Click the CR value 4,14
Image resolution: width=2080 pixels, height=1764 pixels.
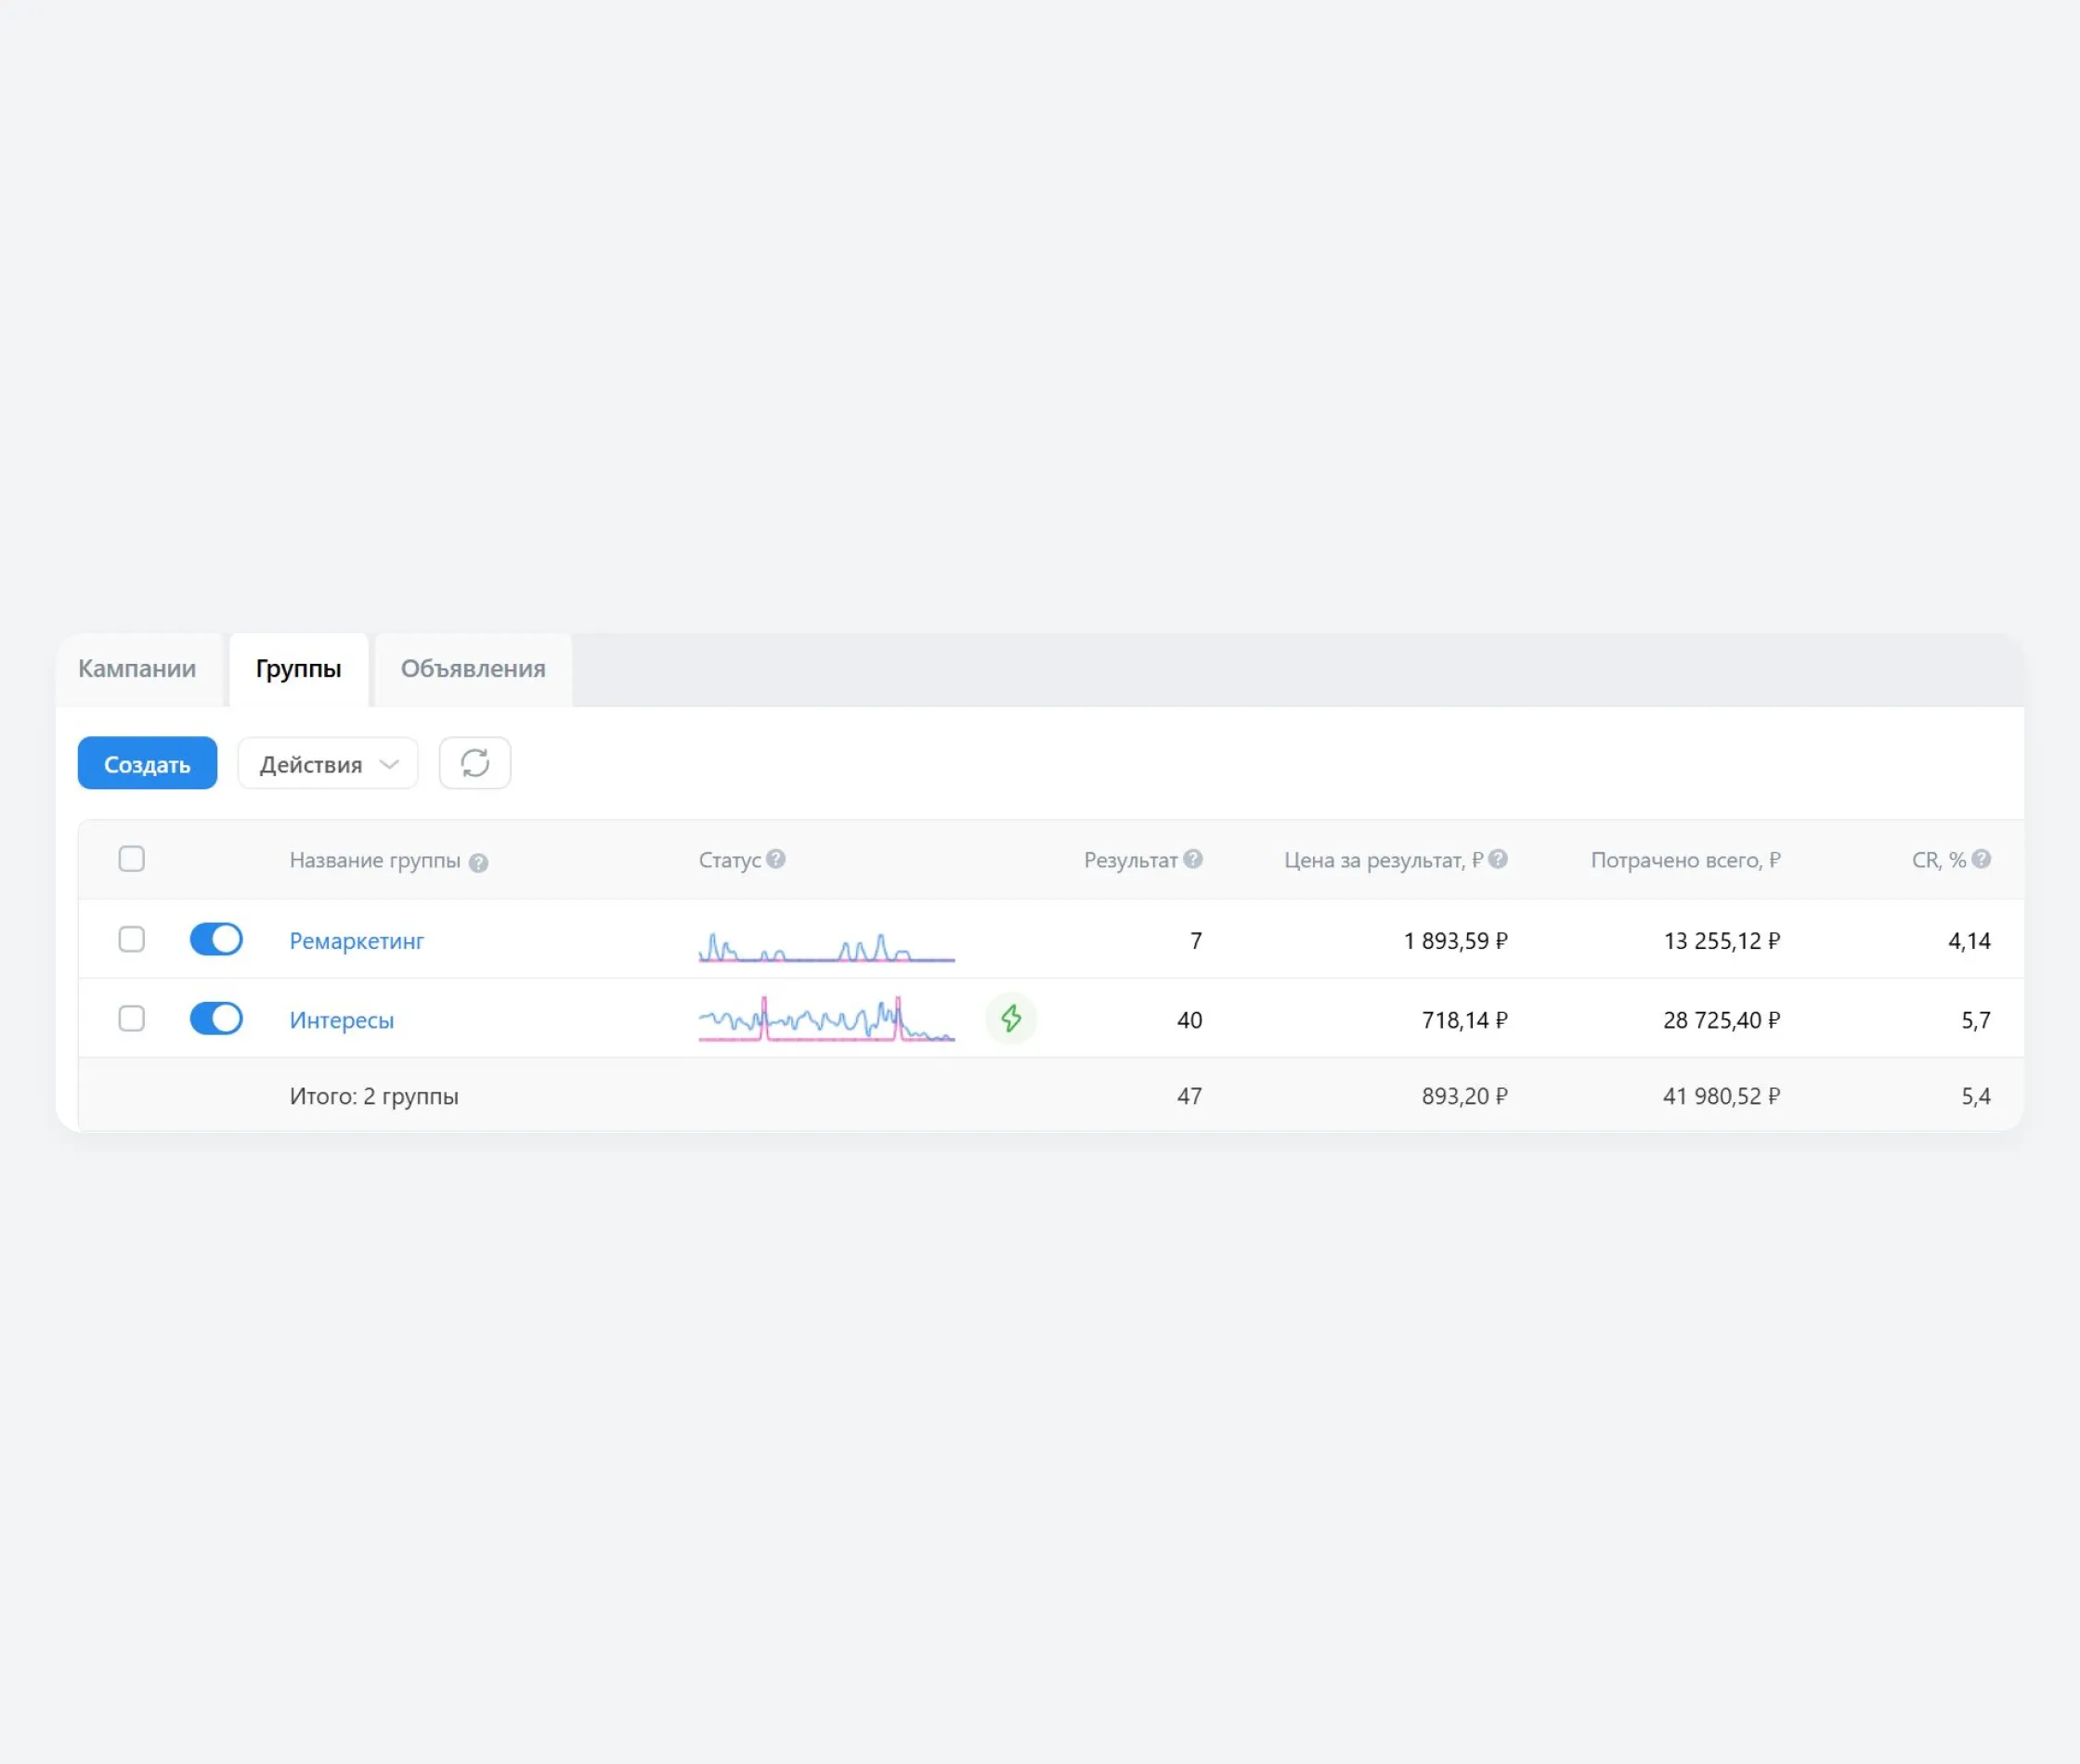pyautogui.click(x=1969, y=940)
